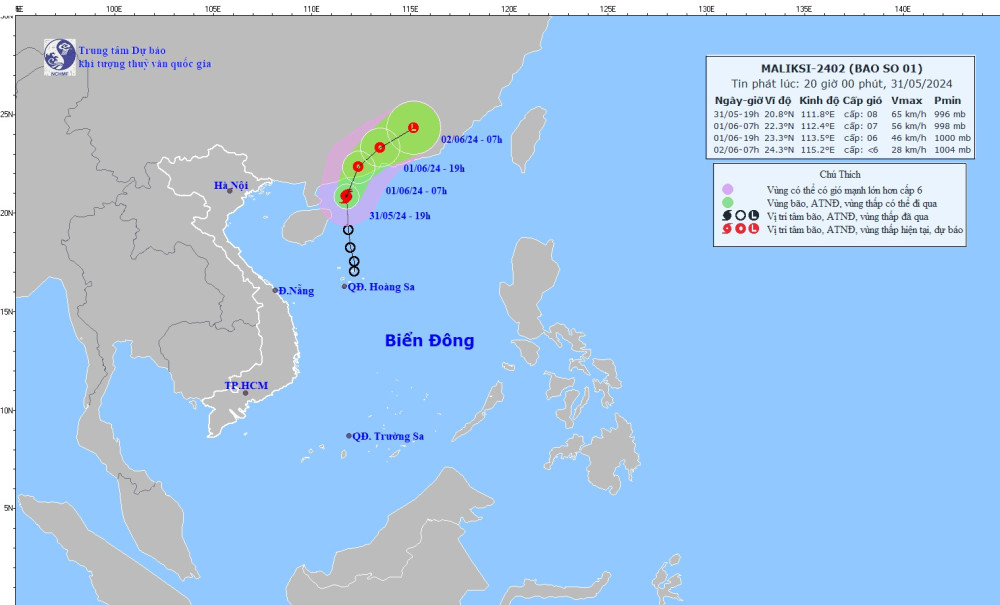Viewport: 1000px width, 605px height.
Task: Click legend text 'Vùng bão, ATNĐ, vùng thấp có thể đi qua'
Action: (852, 203)
